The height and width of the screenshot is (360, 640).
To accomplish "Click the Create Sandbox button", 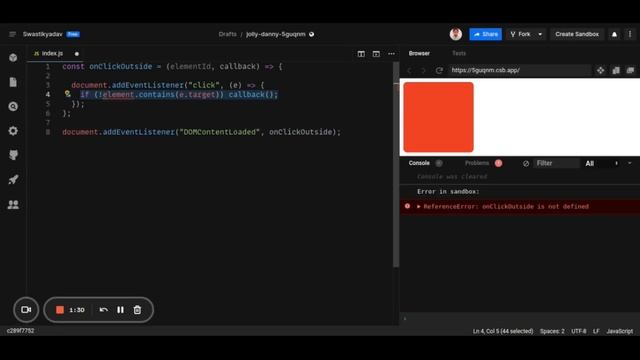I will (577, 34).
